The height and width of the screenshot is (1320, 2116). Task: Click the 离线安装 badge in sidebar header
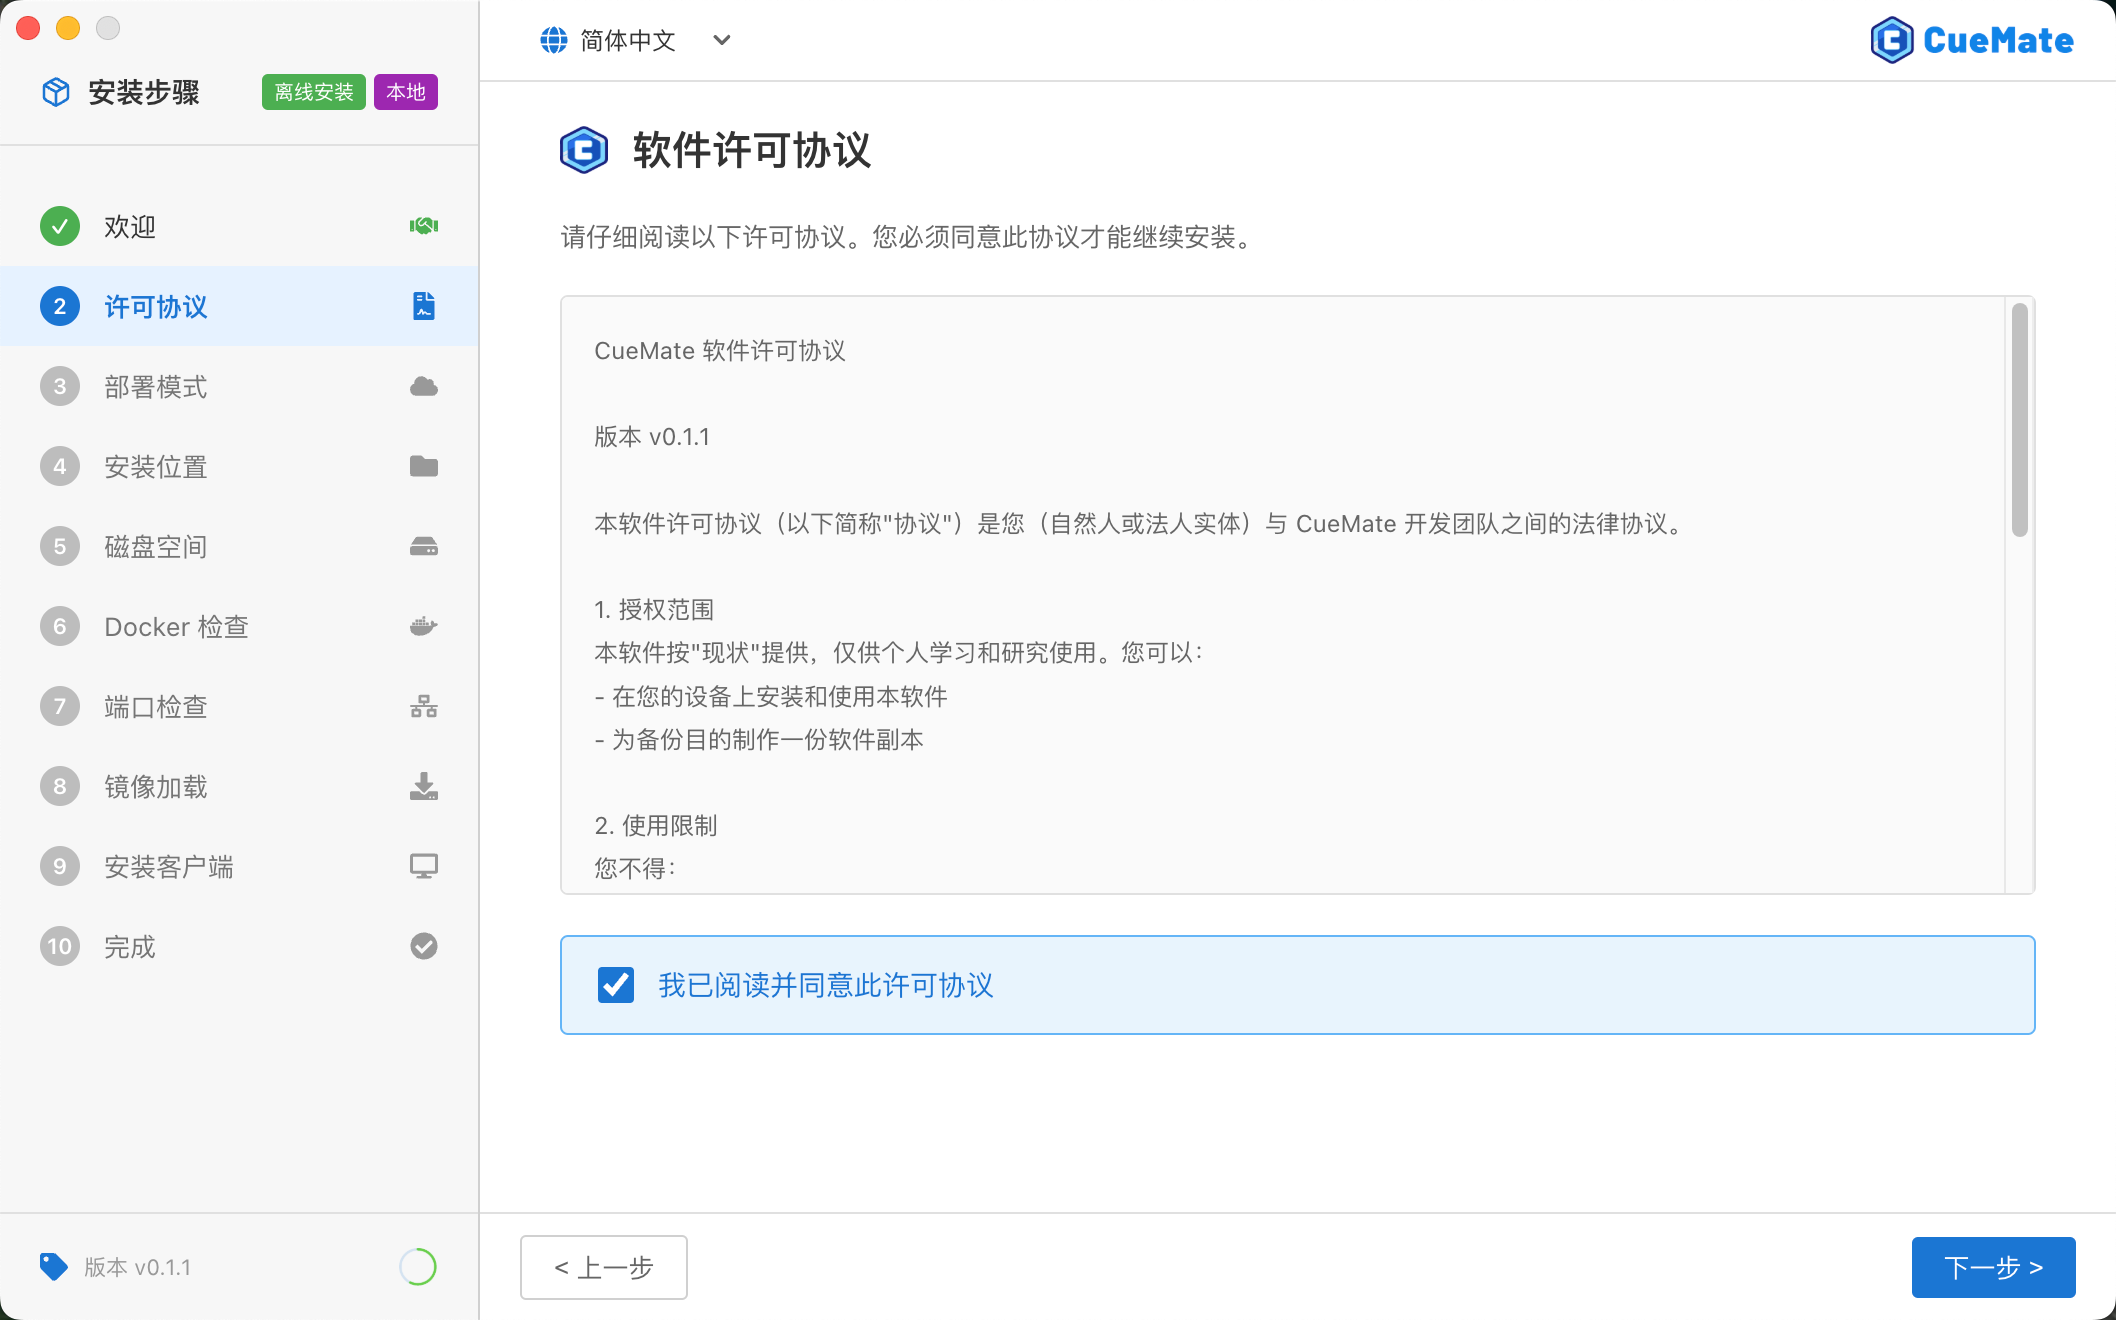pyautogui.click(x=313, y=92)
